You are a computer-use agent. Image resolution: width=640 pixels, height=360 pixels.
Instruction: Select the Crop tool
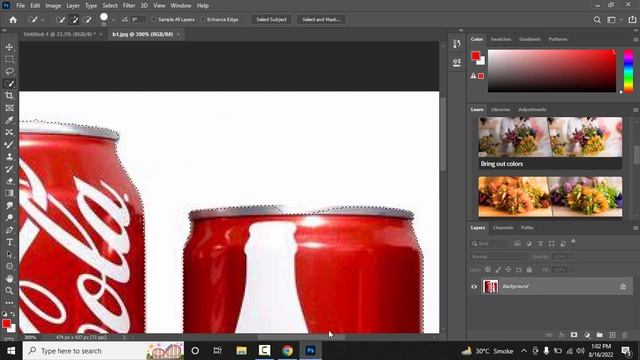pos(9,96)
